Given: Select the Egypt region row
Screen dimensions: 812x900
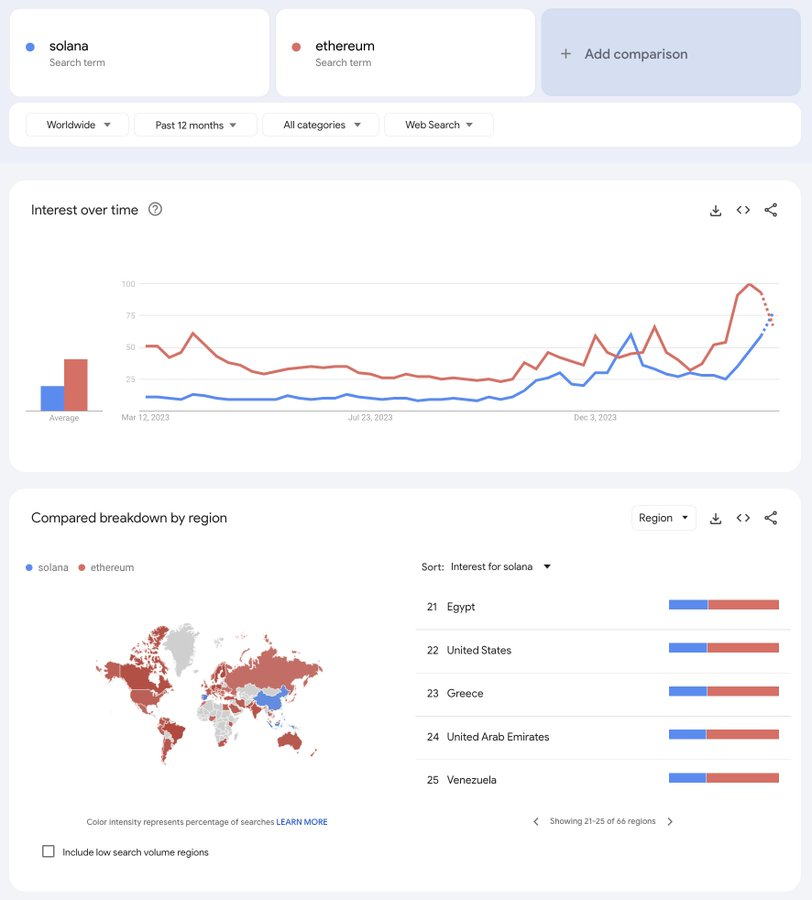Looking at the screenshot, I should pyautogui.click(x=603, y=607).
